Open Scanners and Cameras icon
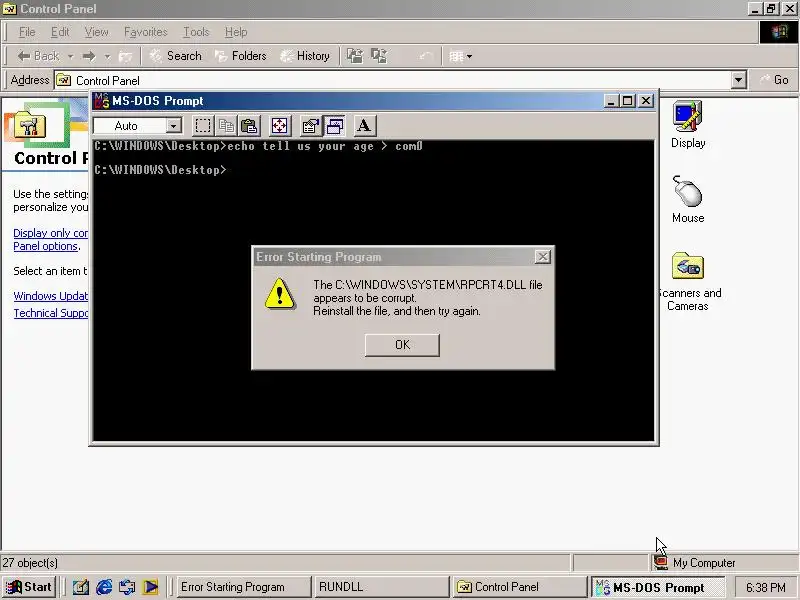 688,282
